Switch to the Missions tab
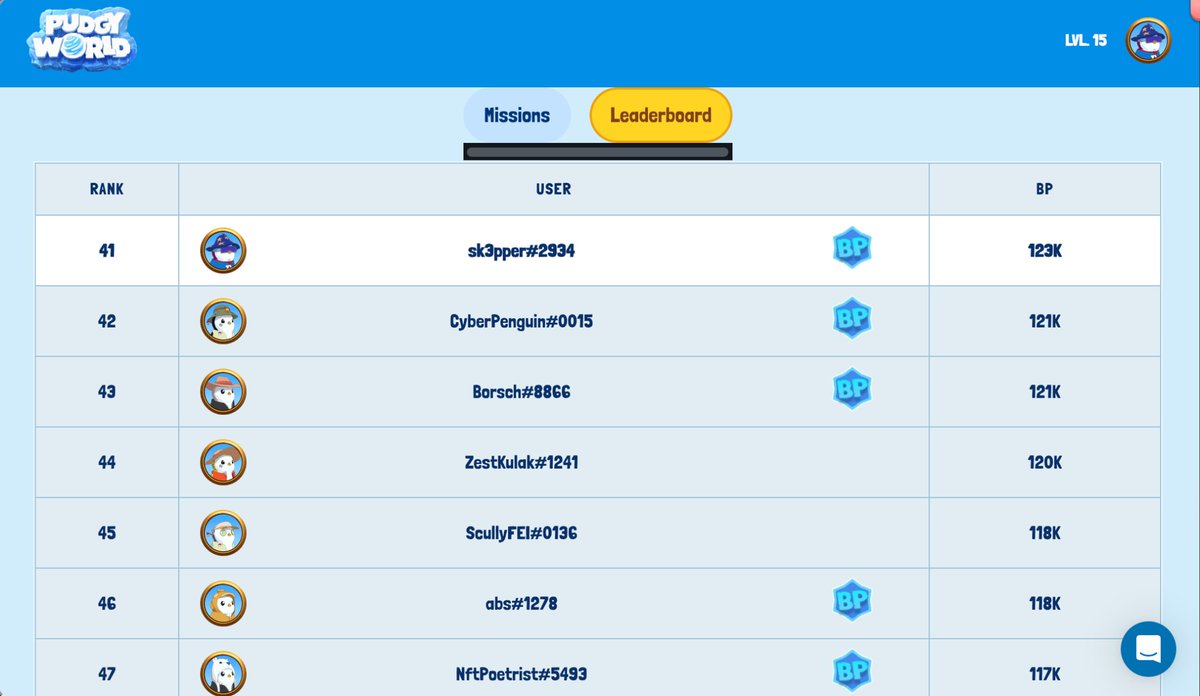Screen dimensions: 1200x696 point(516,114)
